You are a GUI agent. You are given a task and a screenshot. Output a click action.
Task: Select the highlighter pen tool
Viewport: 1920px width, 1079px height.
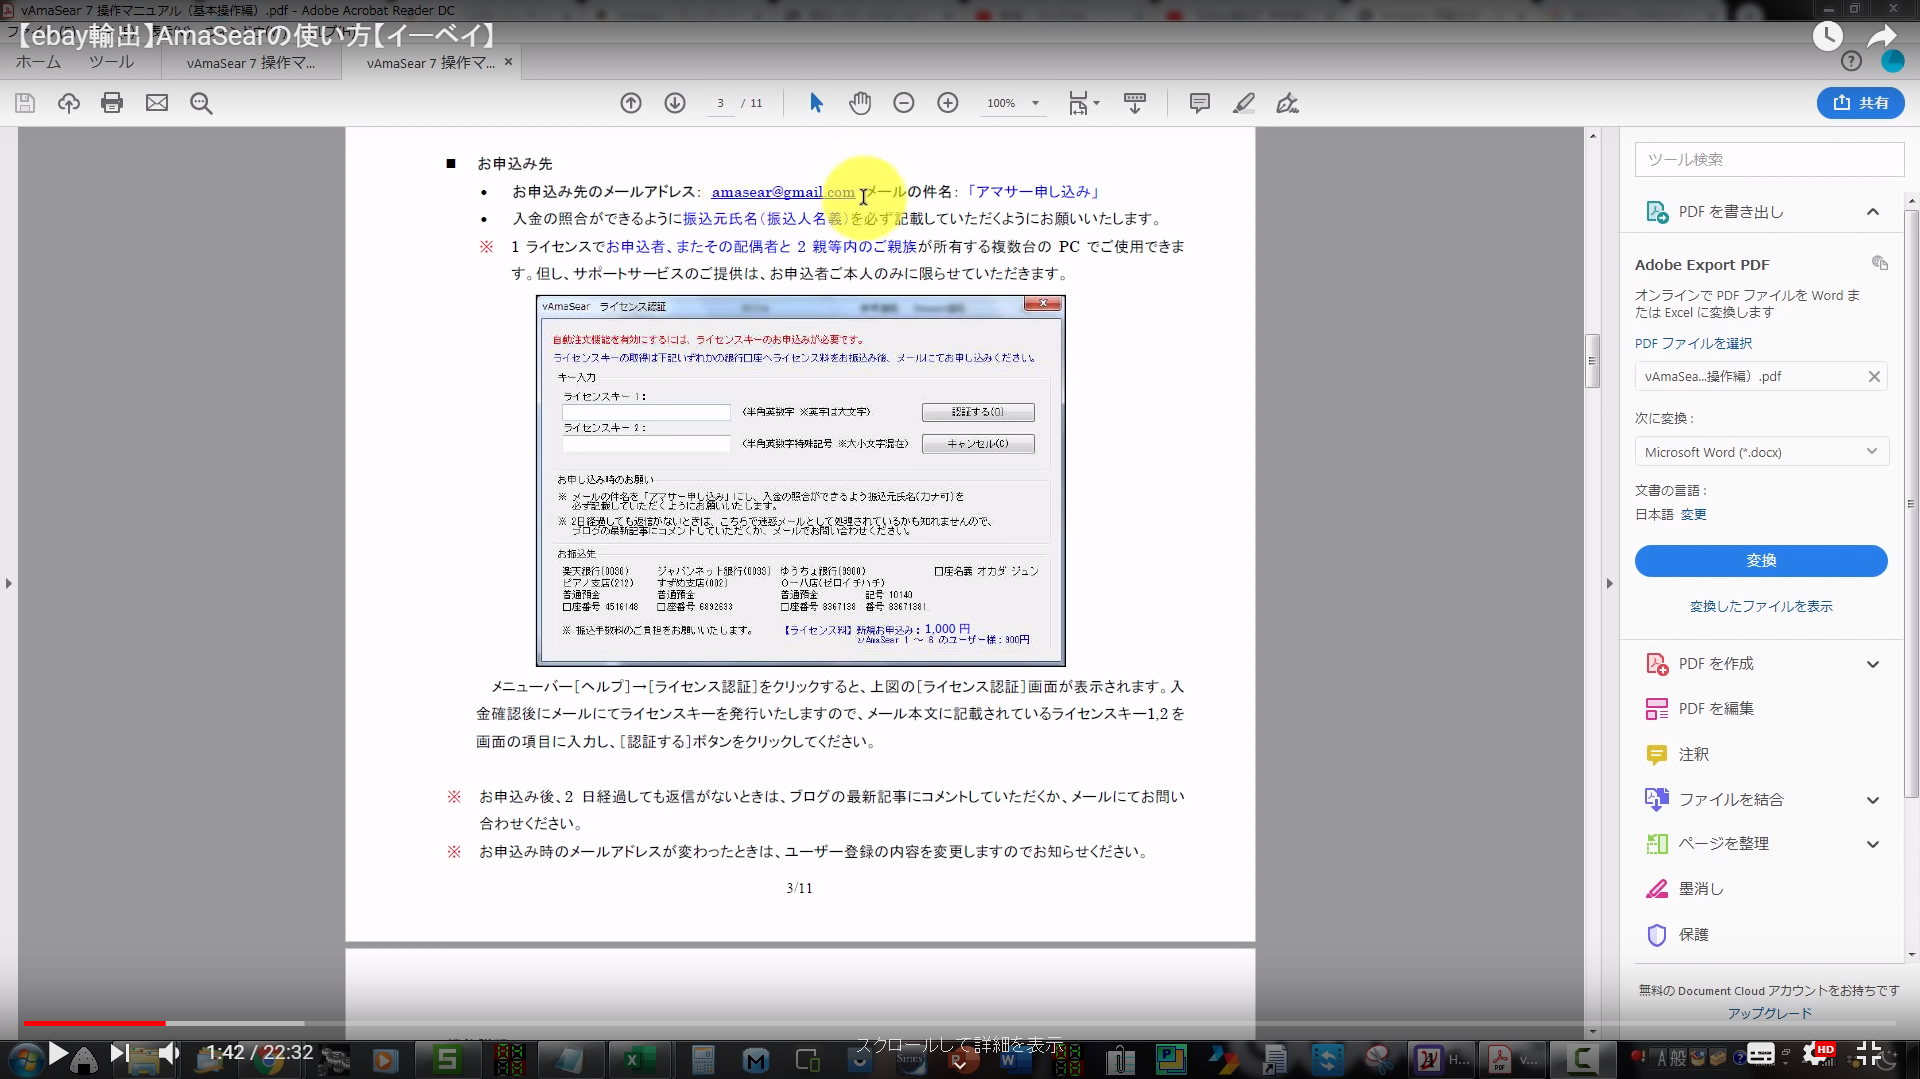click(x=1244, y=103)
